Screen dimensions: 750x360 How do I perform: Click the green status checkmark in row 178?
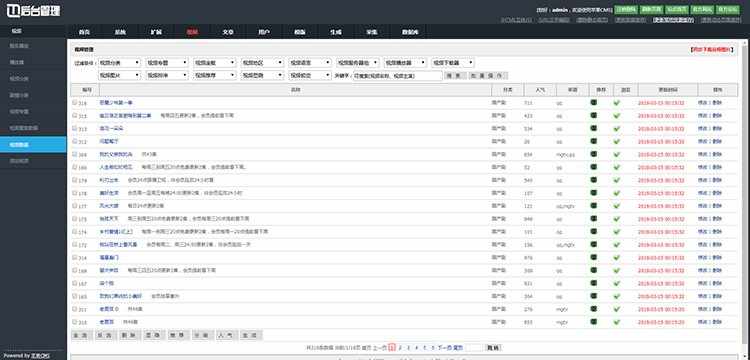coord(617,193)
